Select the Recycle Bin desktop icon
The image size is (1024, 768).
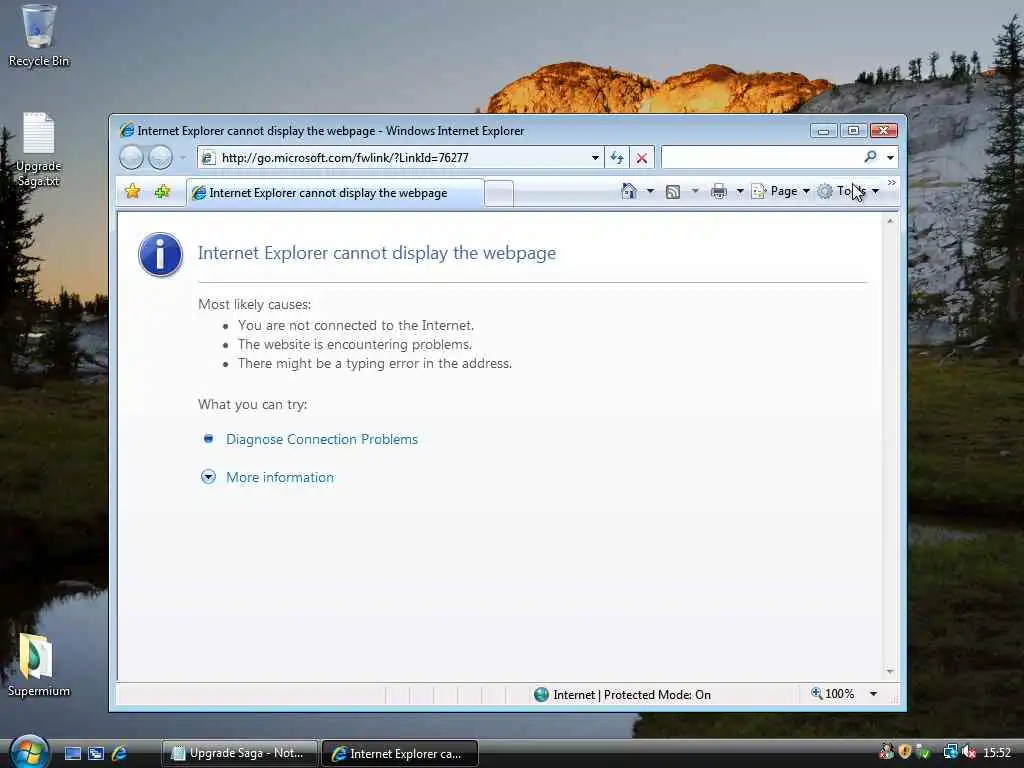click(x=39, y=36)
